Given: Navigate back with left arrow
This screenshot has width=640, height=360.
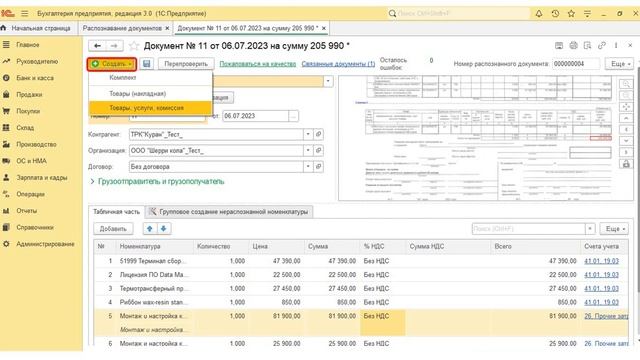Looking at the screenshot, I should (x=98, y=46).
